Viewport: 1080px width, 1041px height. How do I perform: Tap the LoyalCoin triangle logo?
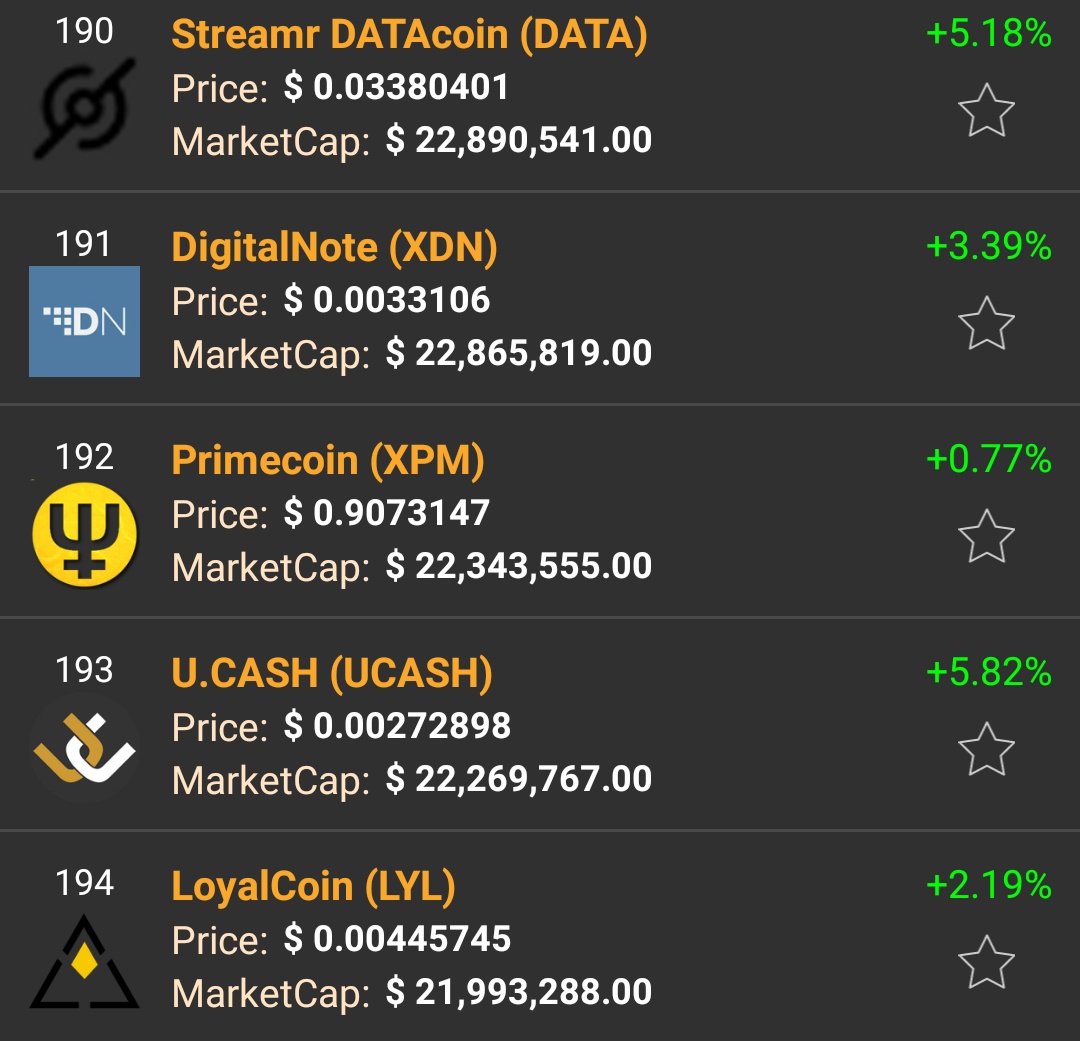click(x=84, y=961)
